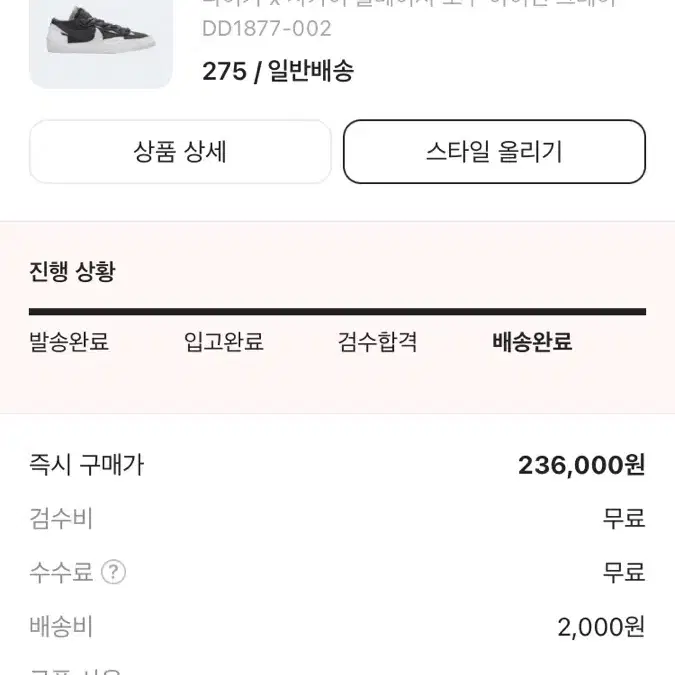Click the DD1877-002 model number
The image size is (675, 675).
(x=267, y=29)
